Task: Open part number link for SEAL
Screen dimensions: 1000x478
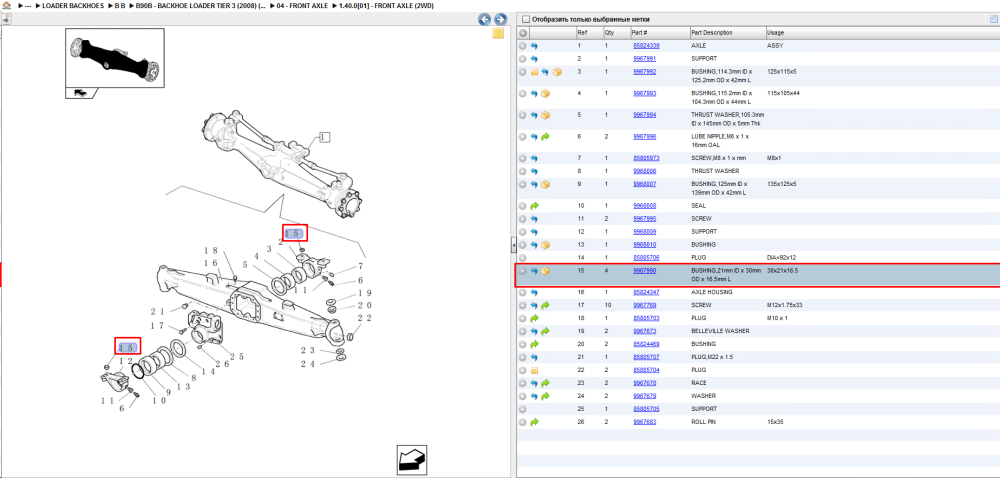Action: (x=645, y=206)
